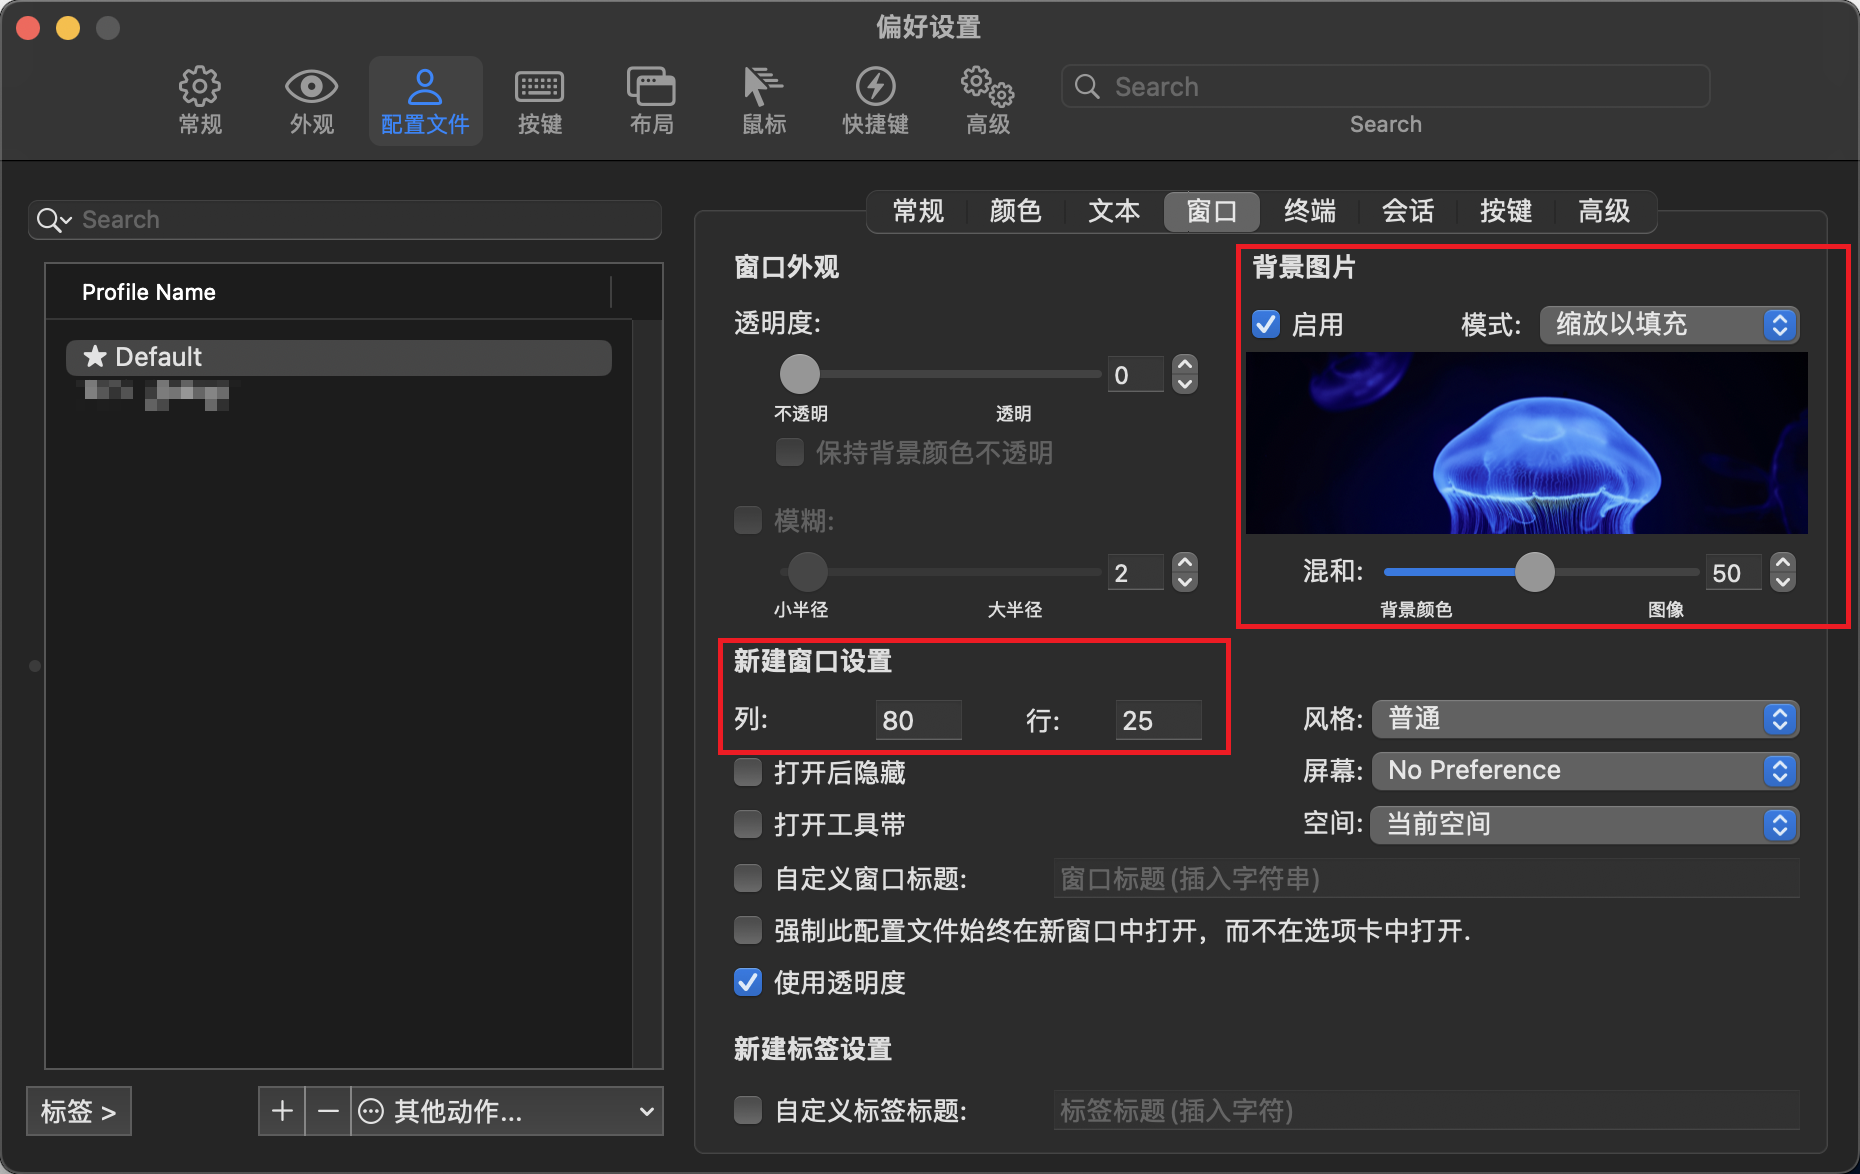
Task: Open the 其他动作... actions menu button
Action: click(507, 1111)
